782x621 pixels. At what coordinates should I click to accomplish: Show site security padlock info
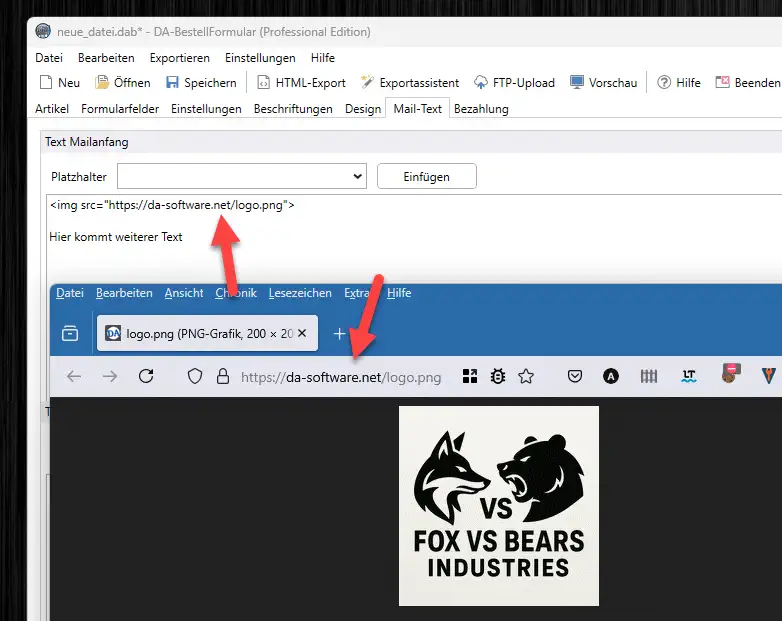coord(223,376)
